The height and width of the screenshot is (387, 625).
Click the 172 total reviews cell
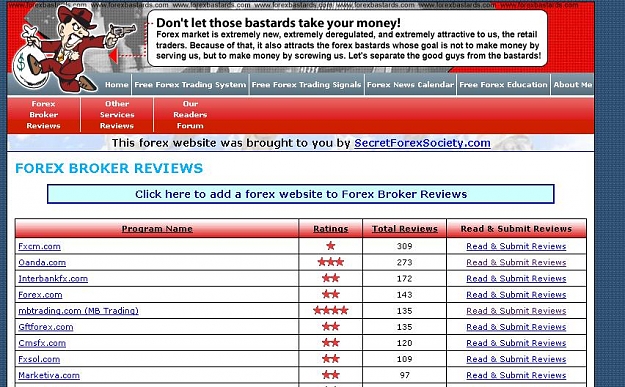tap(405, 279)
